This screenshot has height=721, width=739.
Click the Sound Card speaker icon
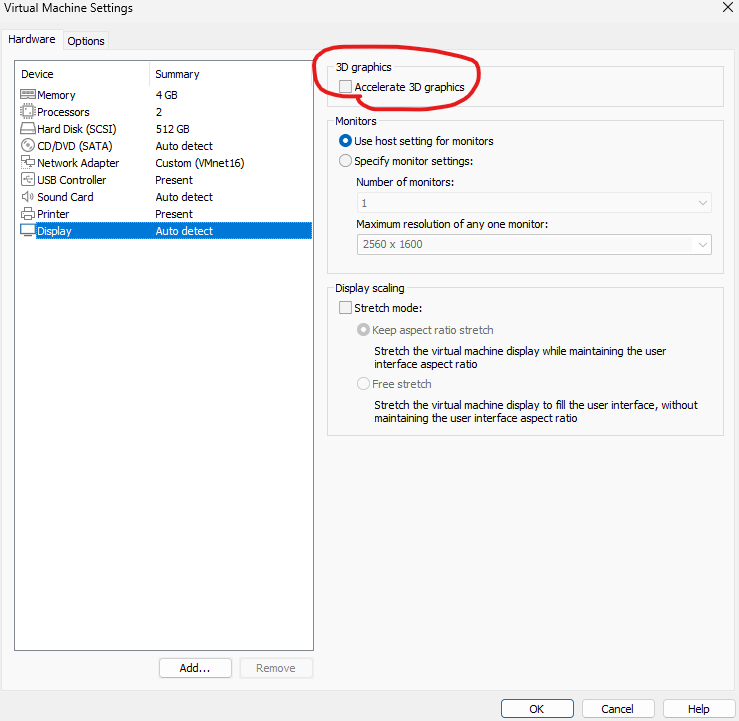tap(28, 197)
